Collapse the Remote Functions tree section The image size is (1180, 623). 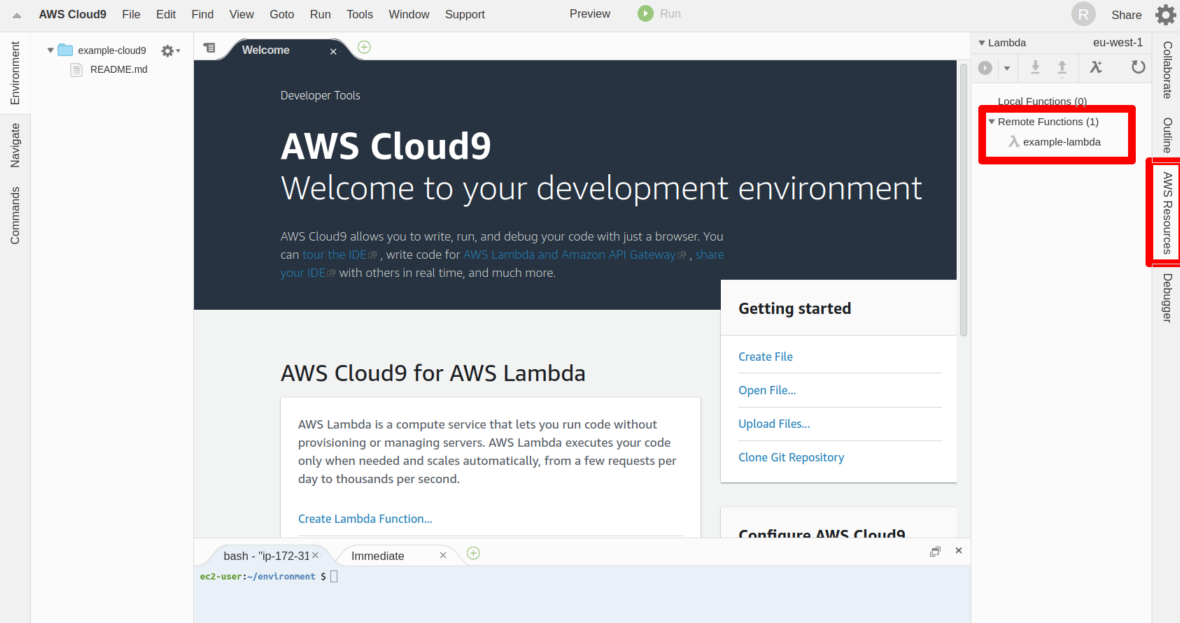[x=991, y=121]
